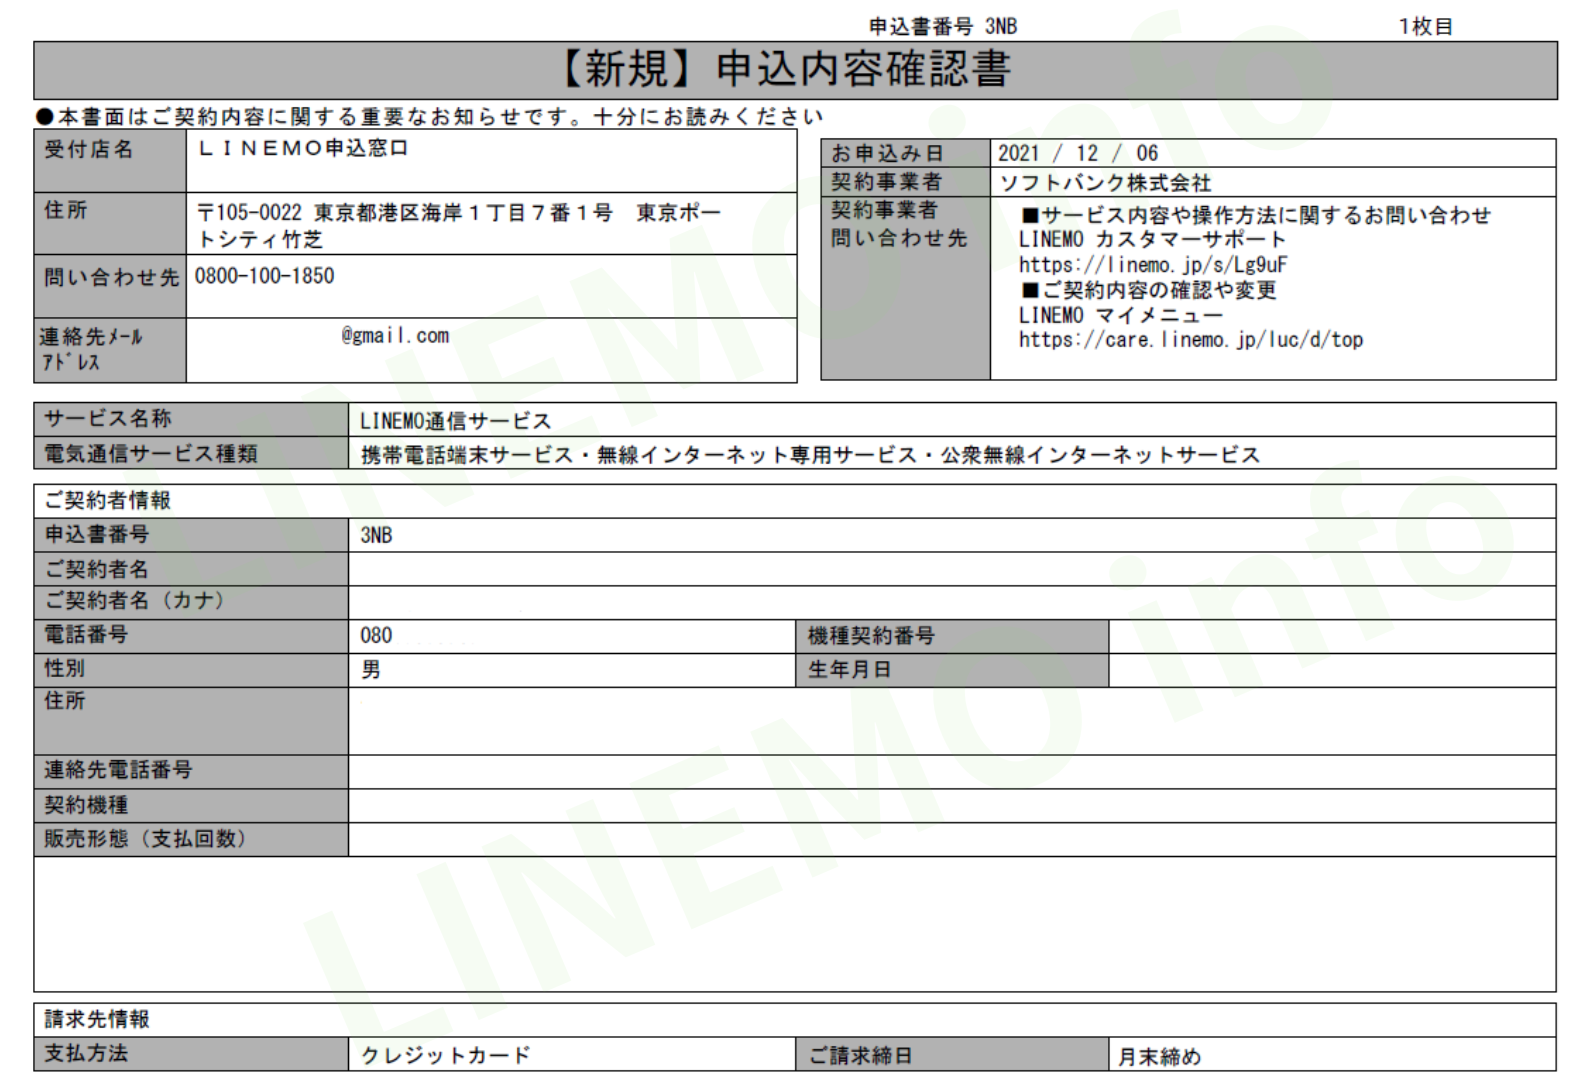
Task: Select the ご請求締日 label
Action: point(860,1055)
